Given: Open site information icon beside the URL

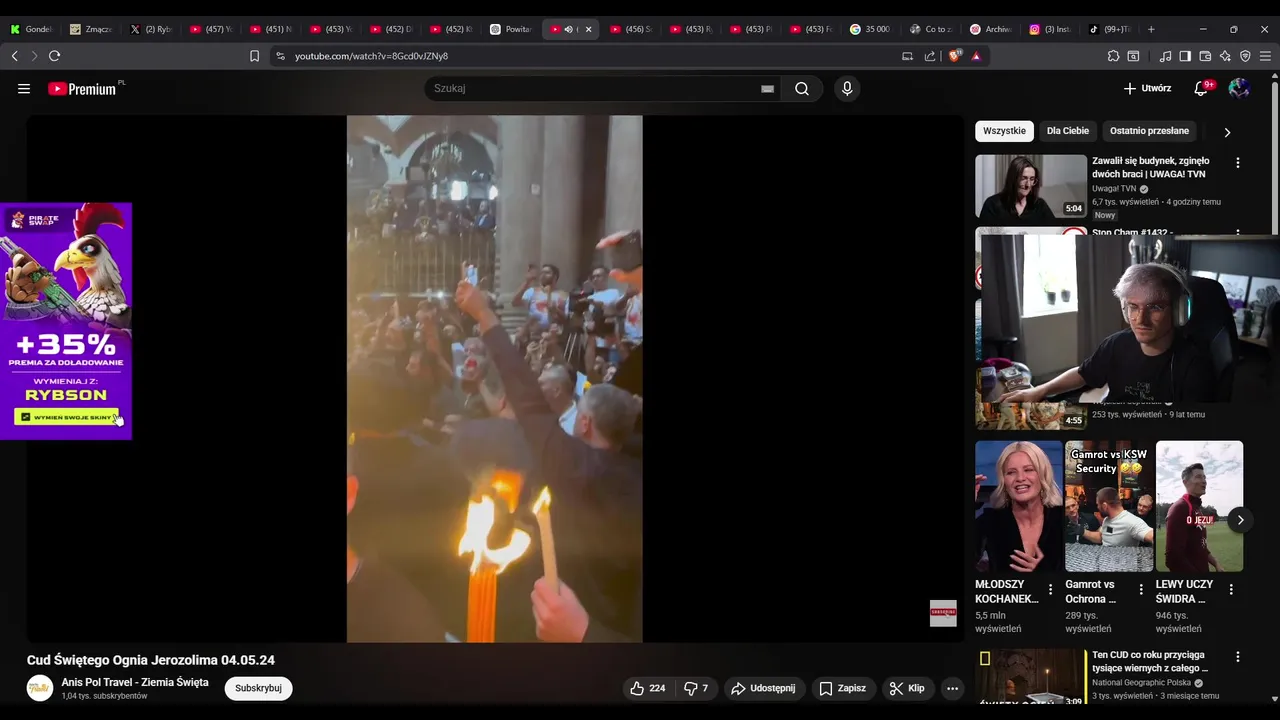Looking at the screenshot, I should [x=280, y=56].
